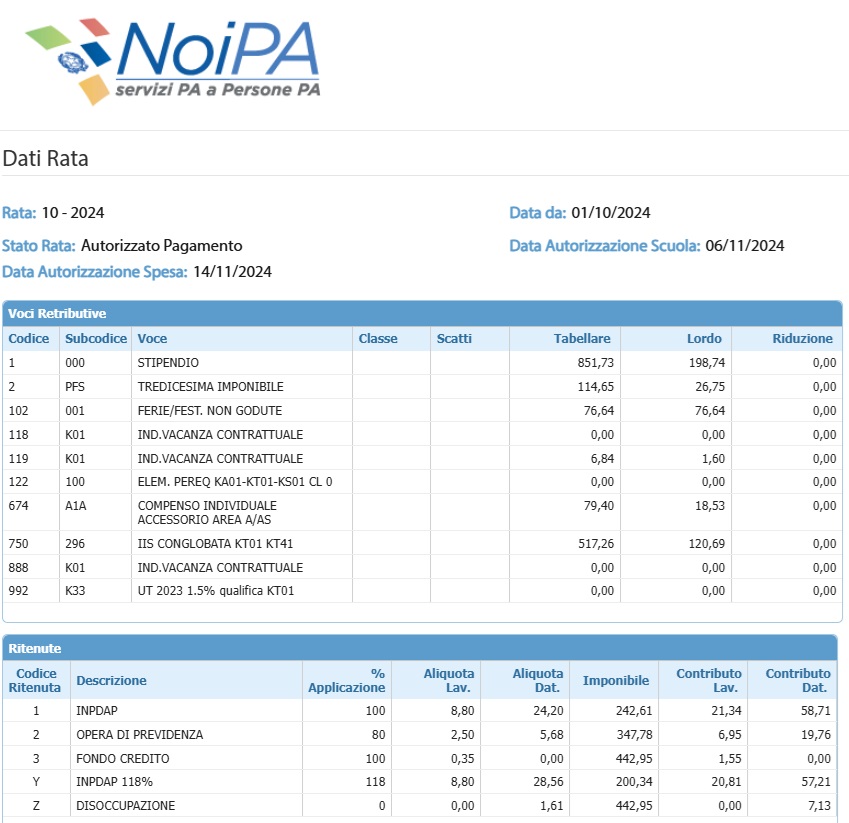Click IND.VACANZA CONTRATTUALE in row 119
849x823 pixels.
220,459
